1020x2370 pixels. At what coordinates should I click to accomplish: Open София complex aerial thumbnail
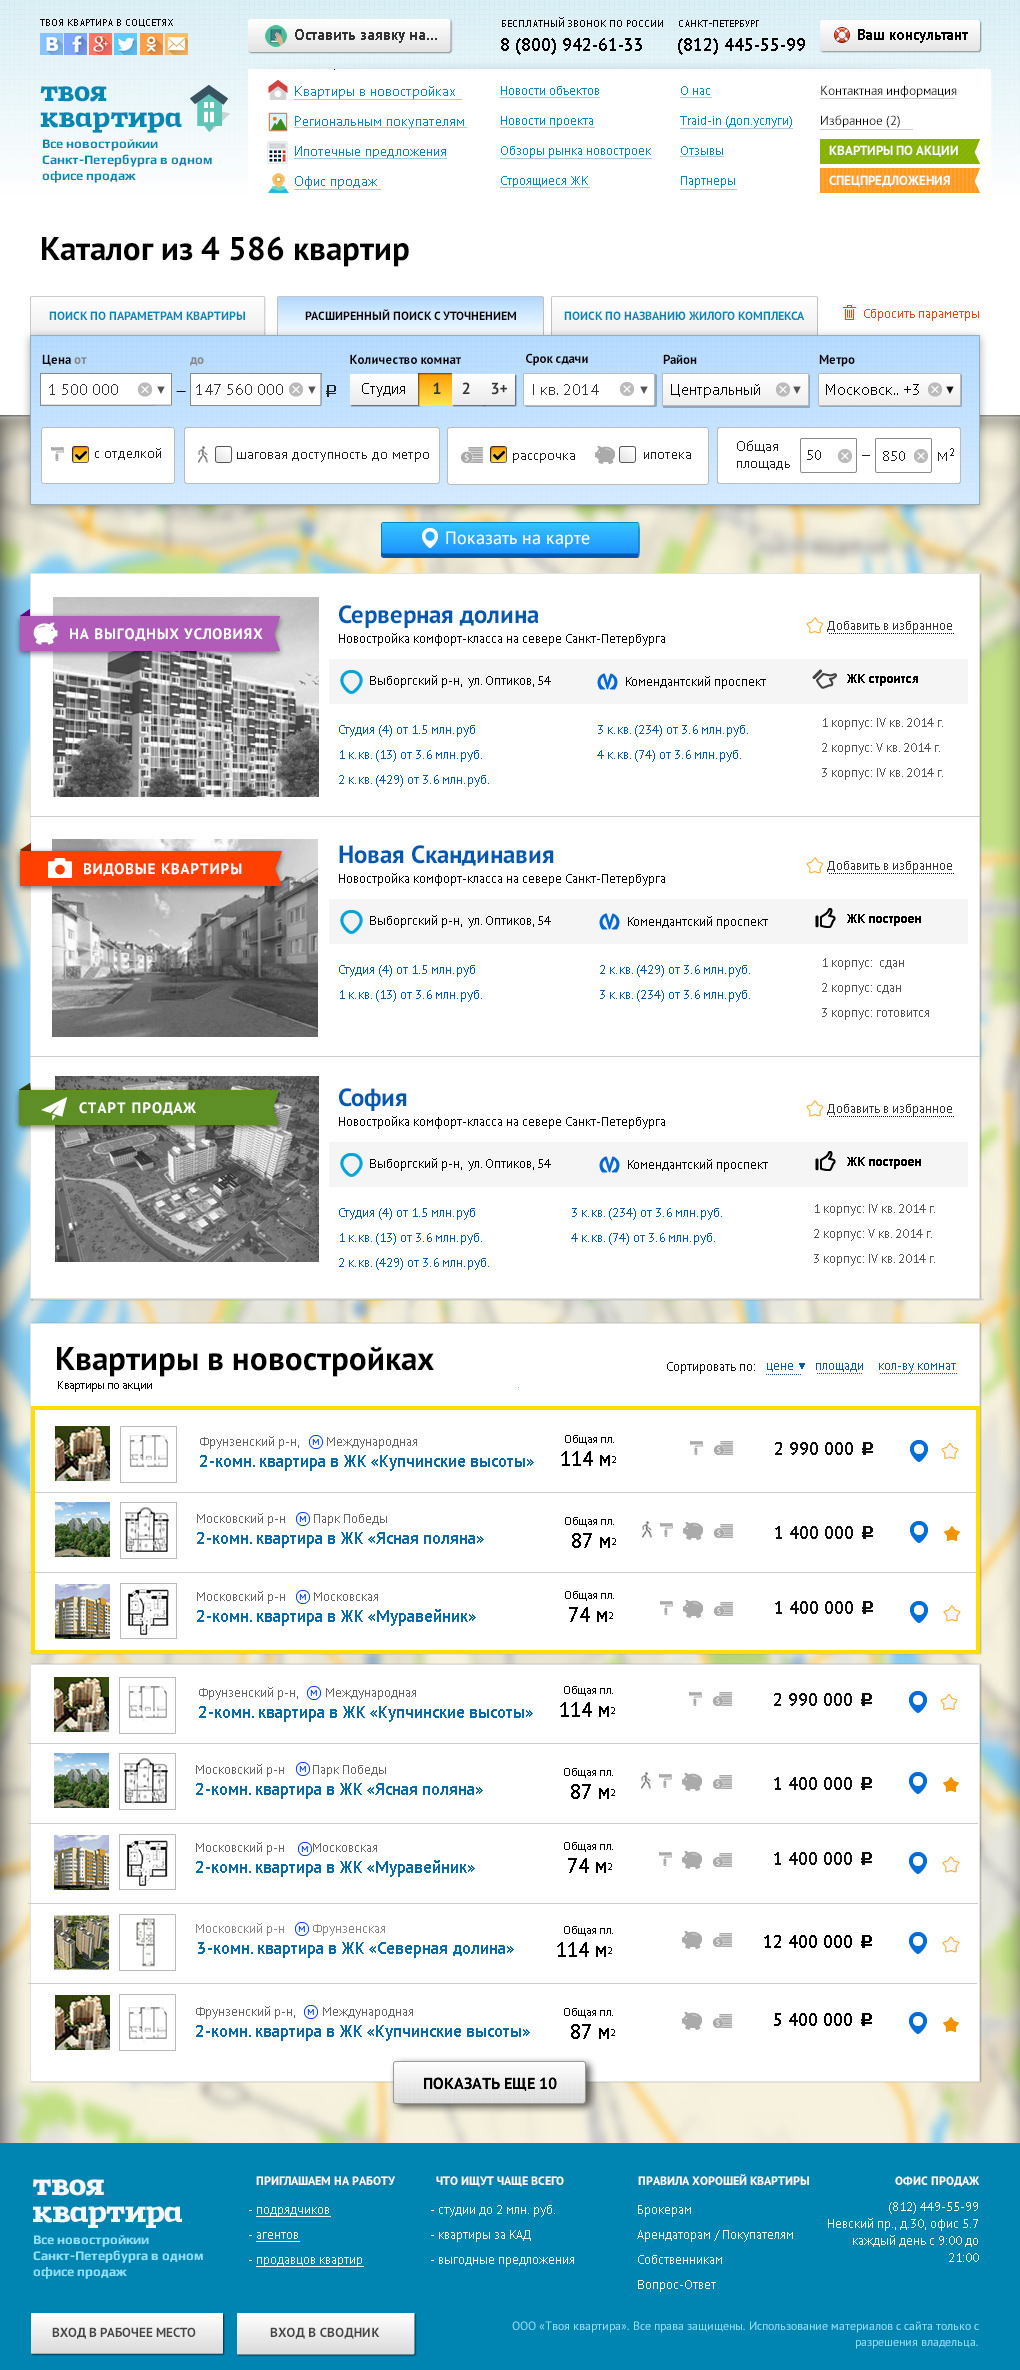pyautogui.click(x=187, y=1169)
